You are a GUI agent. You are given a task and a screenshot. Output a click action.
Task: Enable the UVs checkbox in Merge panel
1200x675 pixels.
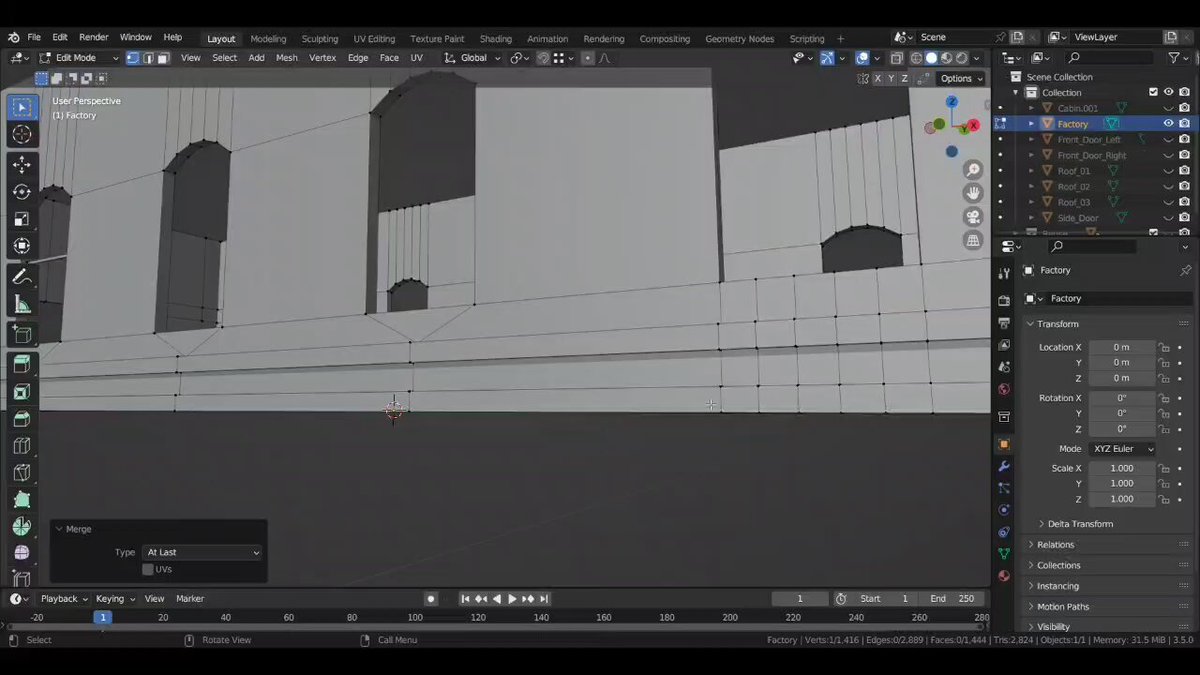[148, 569]
